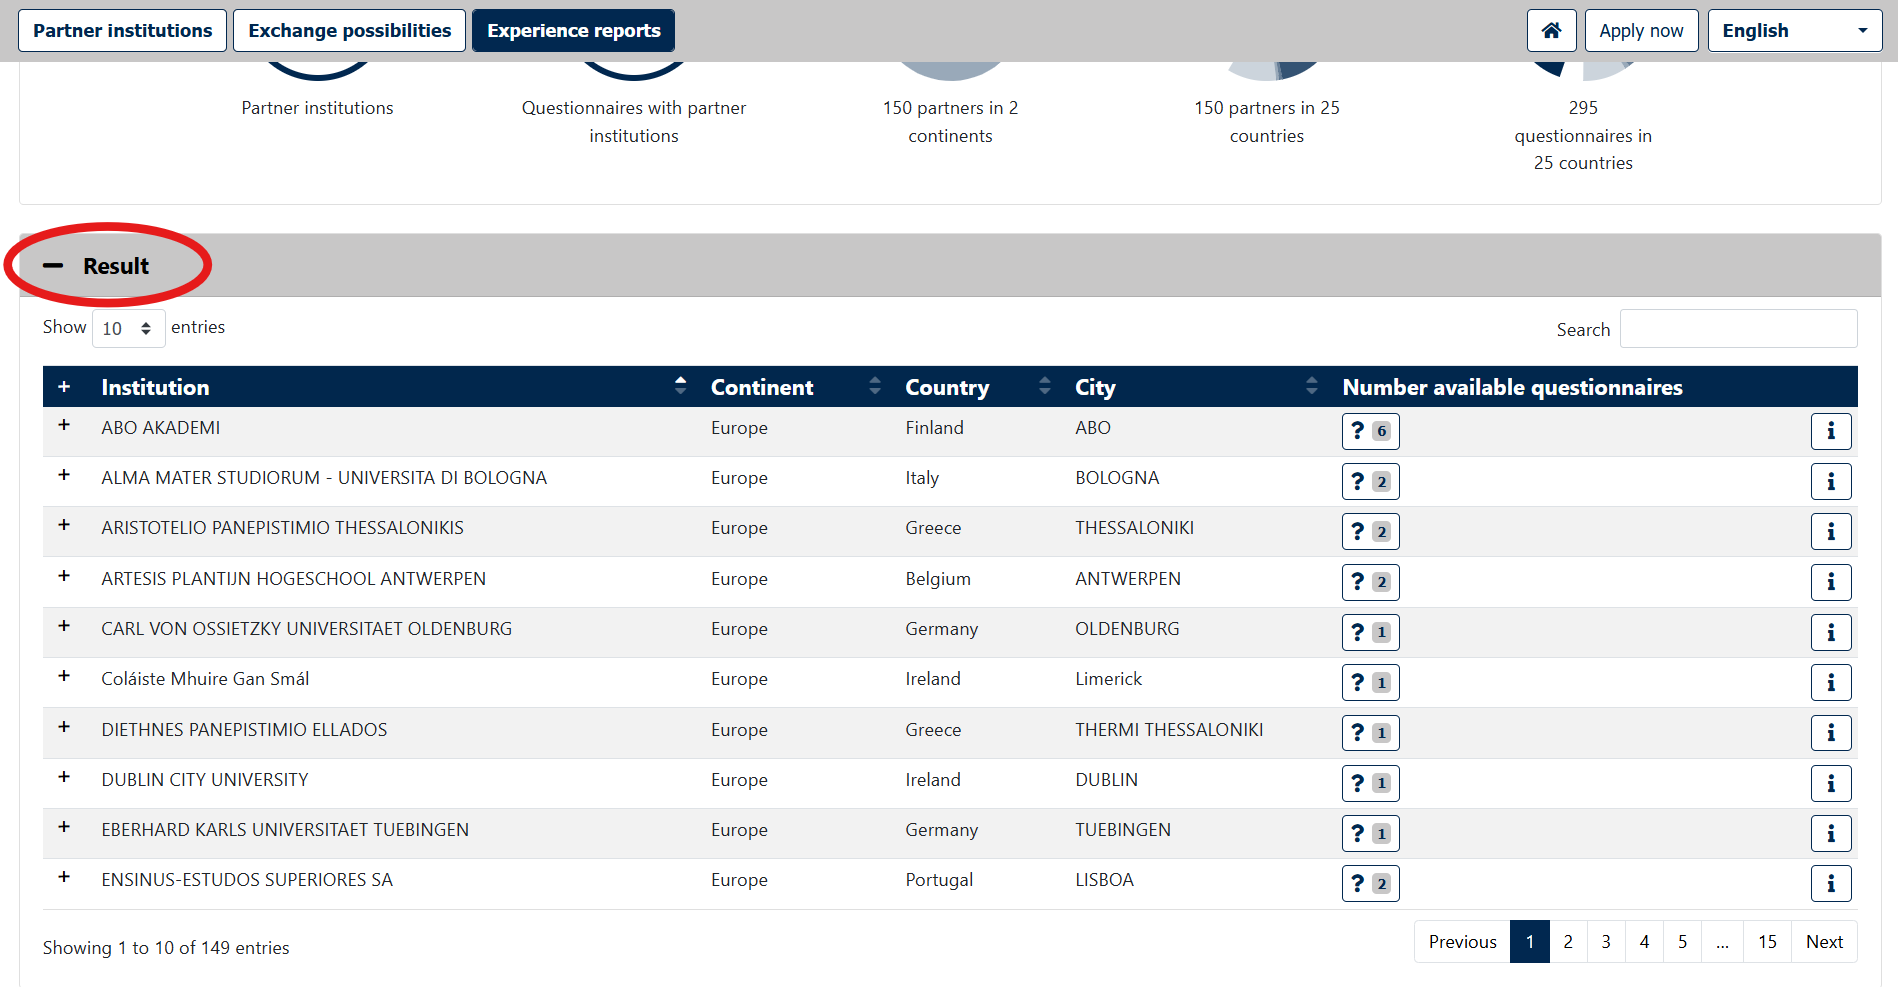This screenshot has height=987, width=1898.
Task: Sort table by Country column
Action: [977, 387]
